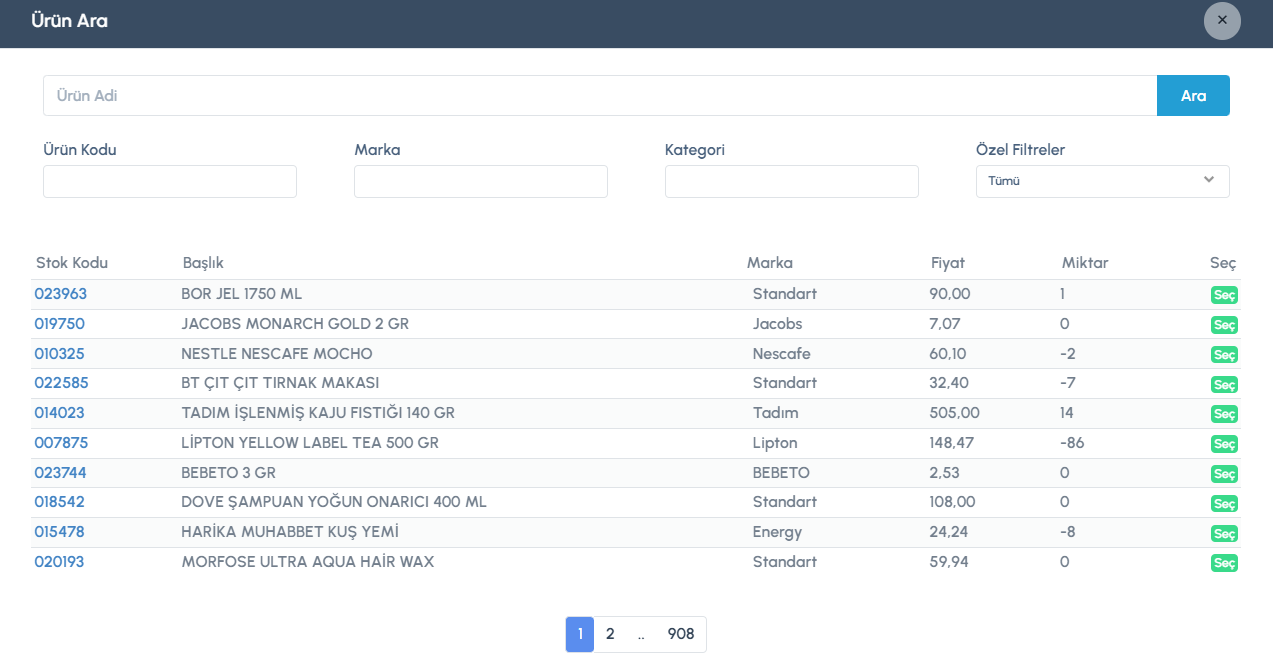Go to page 2 of results
This screenshot has height=662, width=1273.
pyautogui.click(x=610, y=634)
